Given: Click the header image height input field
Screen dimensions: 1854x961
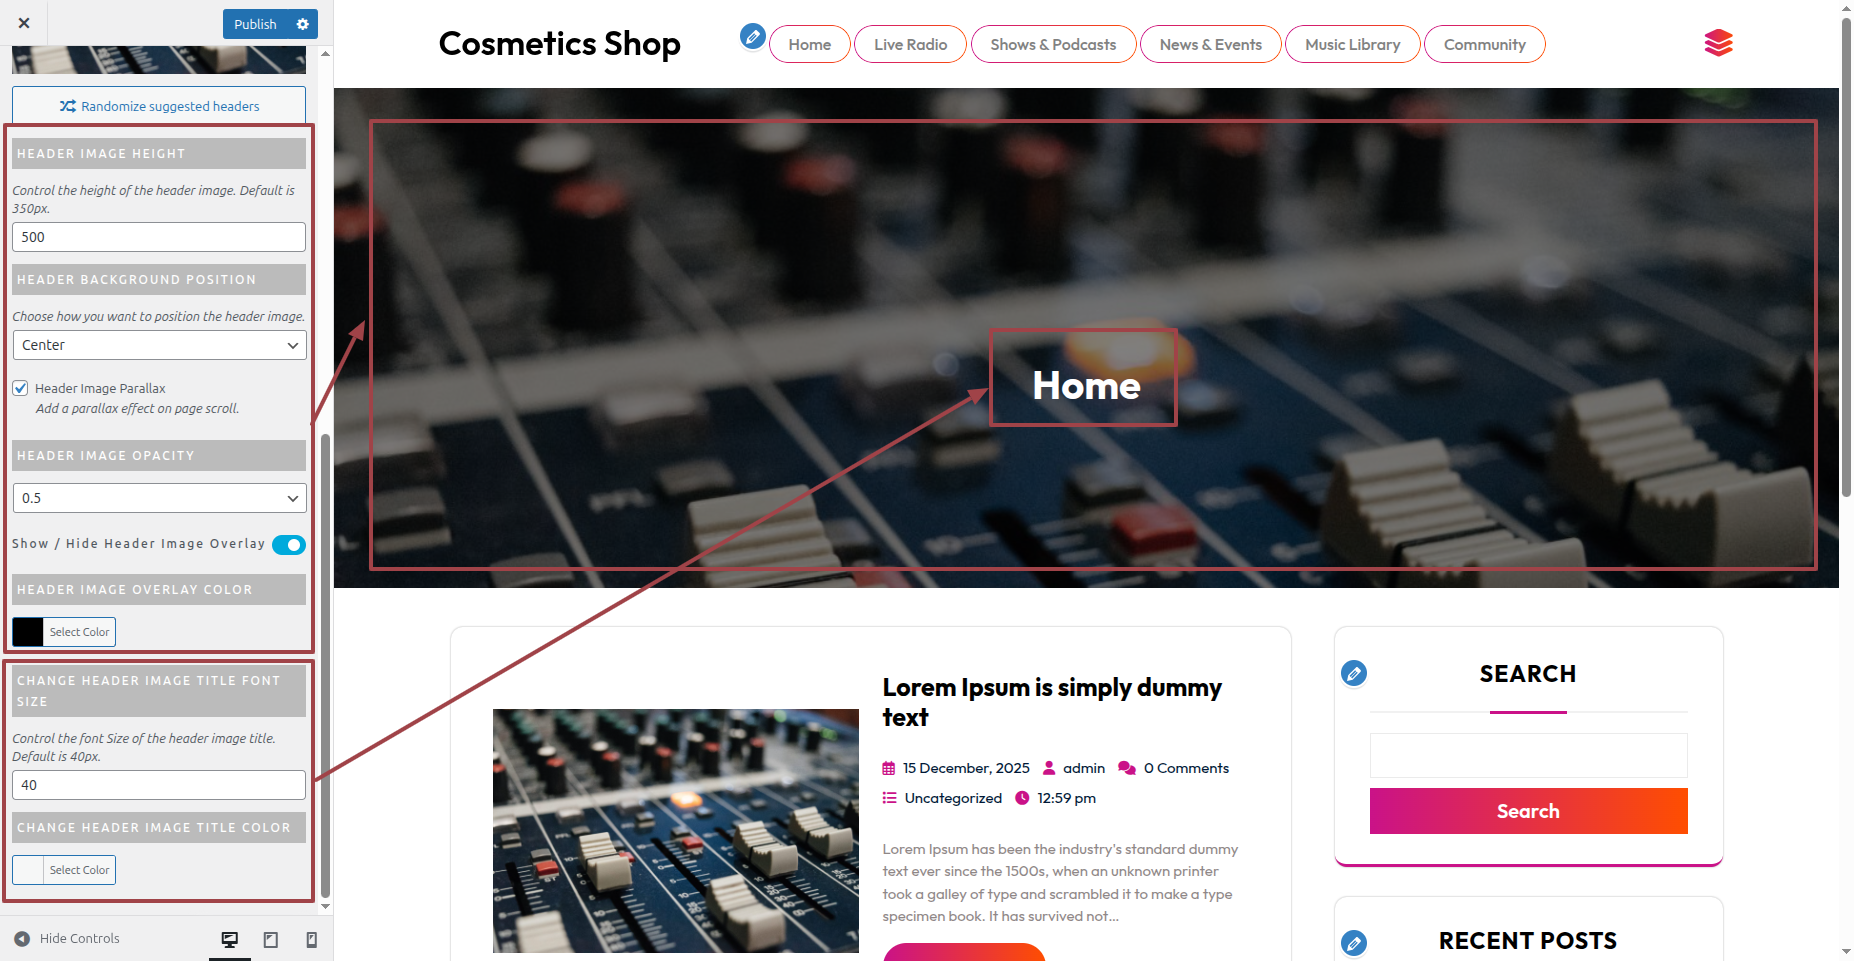Looking at the screenshot, I should (159, 237).
